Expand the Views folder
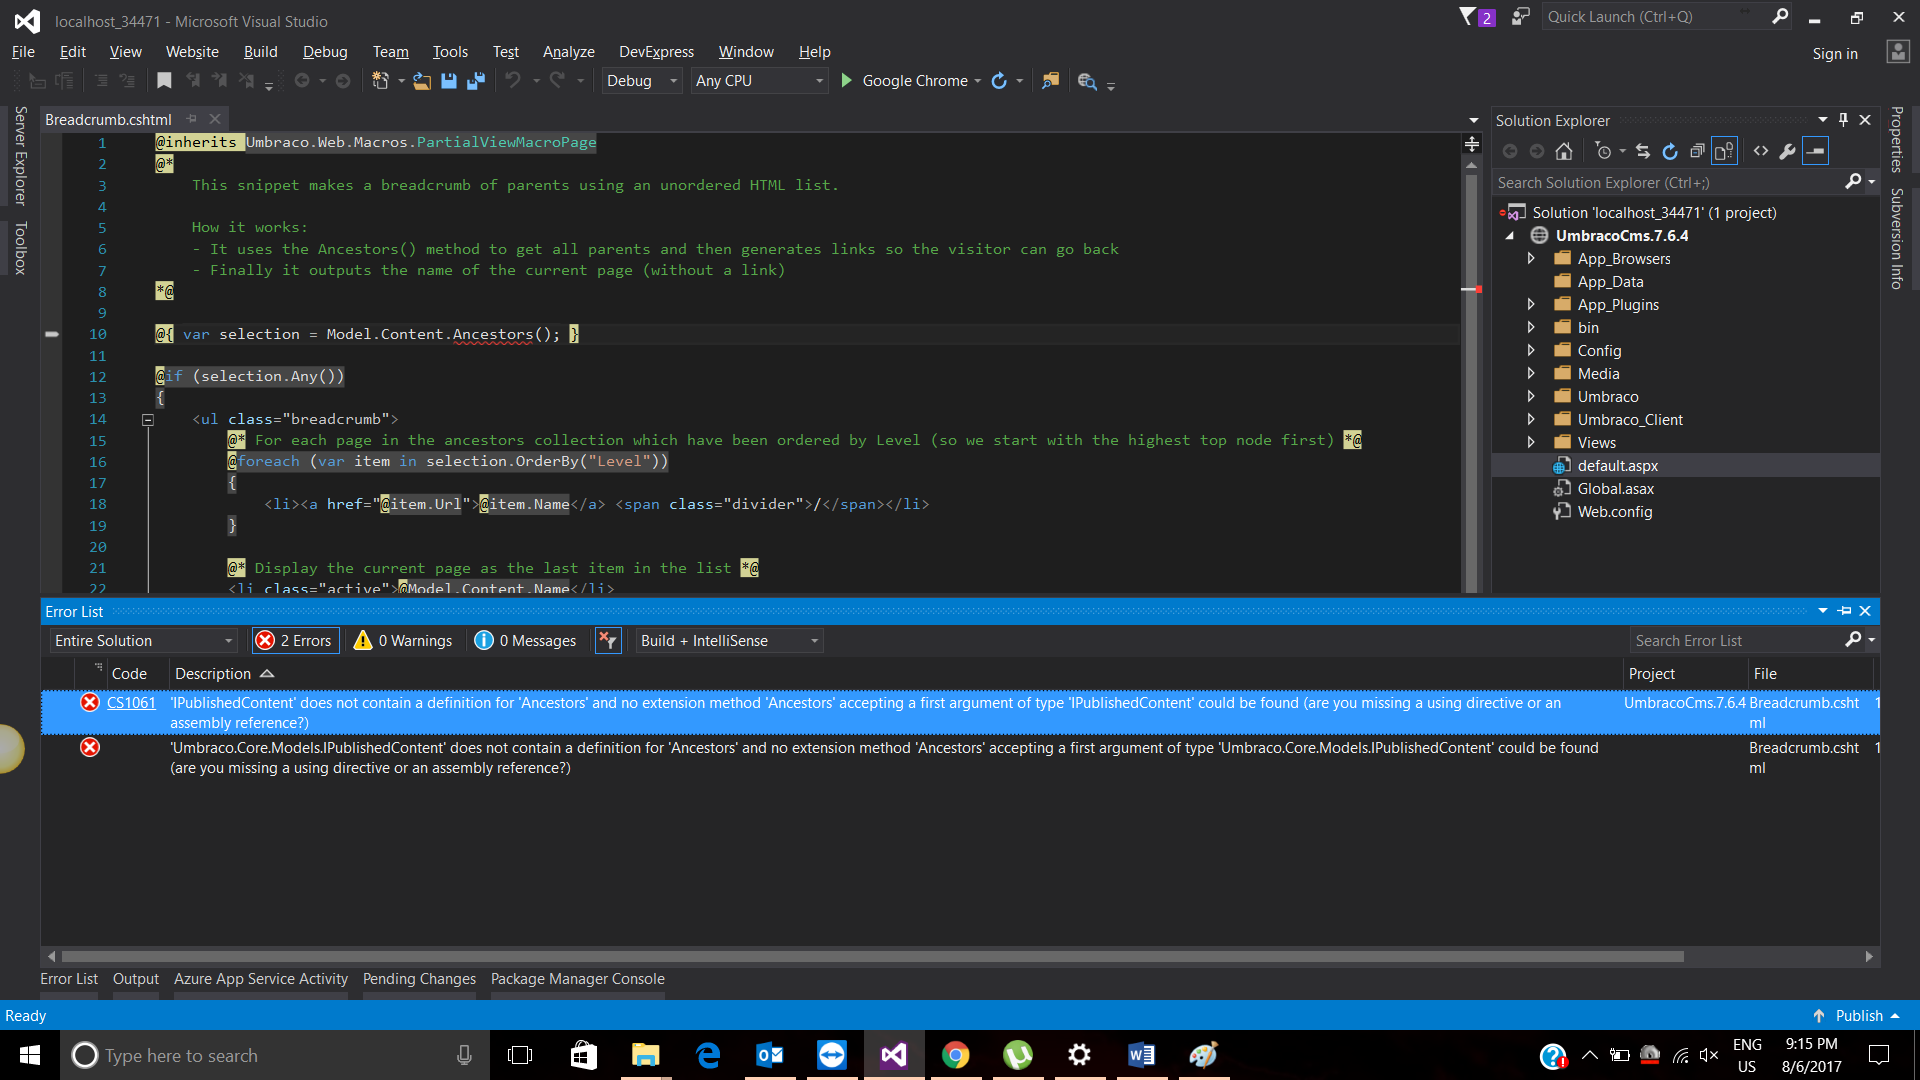The image size is (1920, 1080). point(1531,442)
